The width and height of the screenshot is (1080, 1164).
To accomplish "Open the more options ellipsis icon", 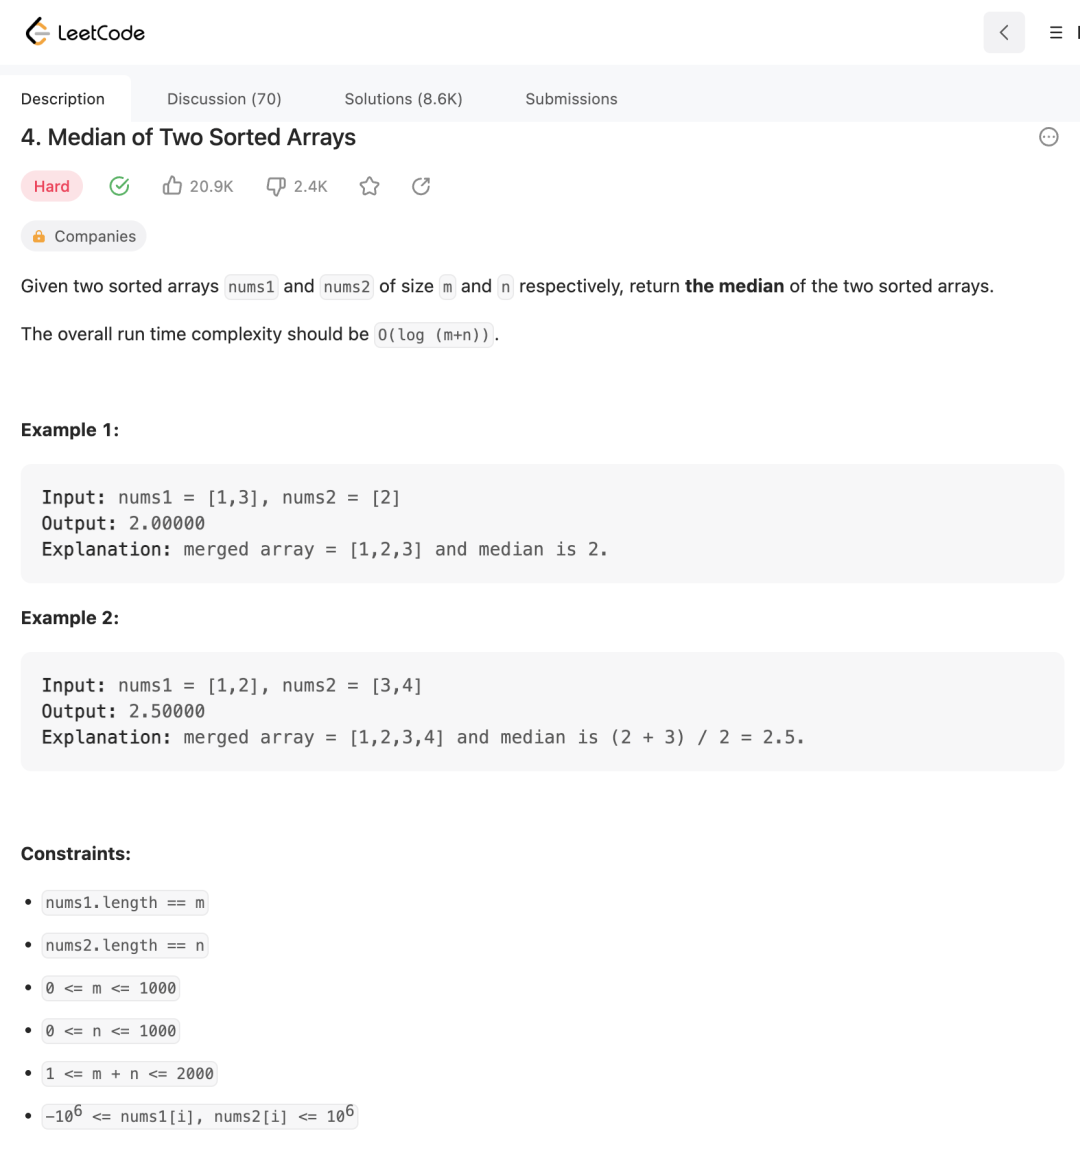I will [x=1048, y=137].
